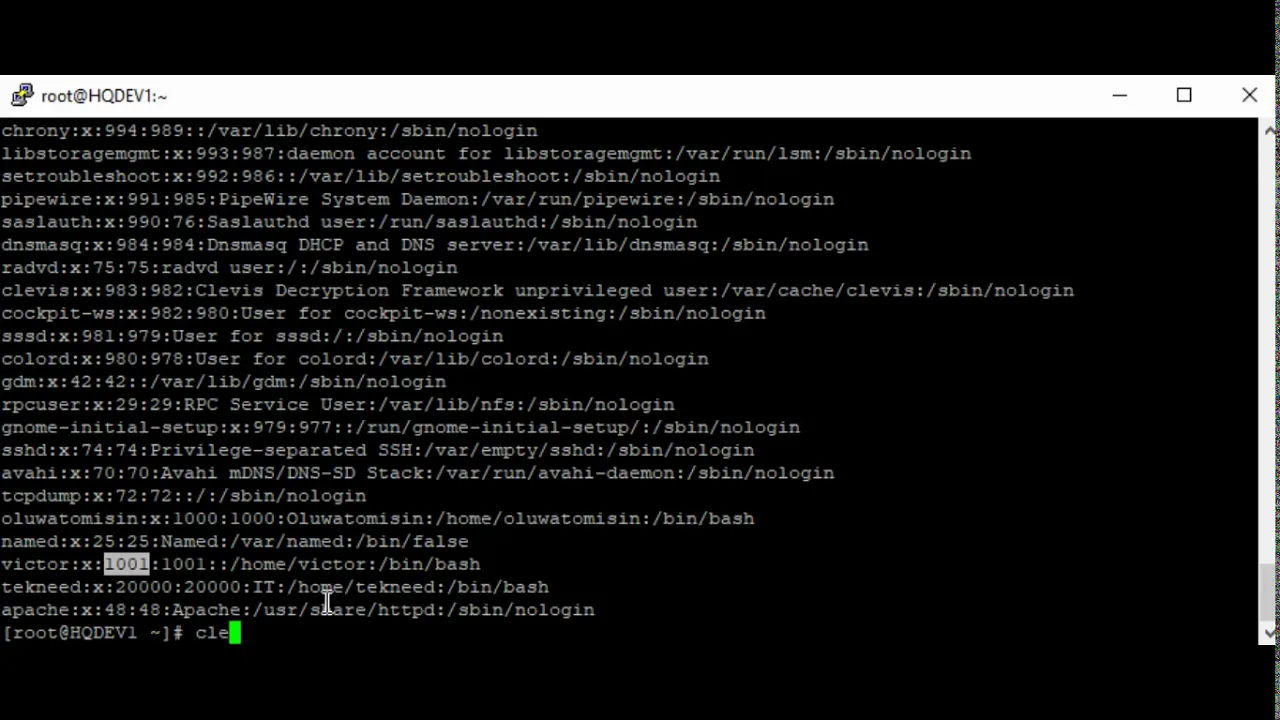Click the pipewire System Daemon line
This screenshot has height=720, width=1280.
(418, 199)
